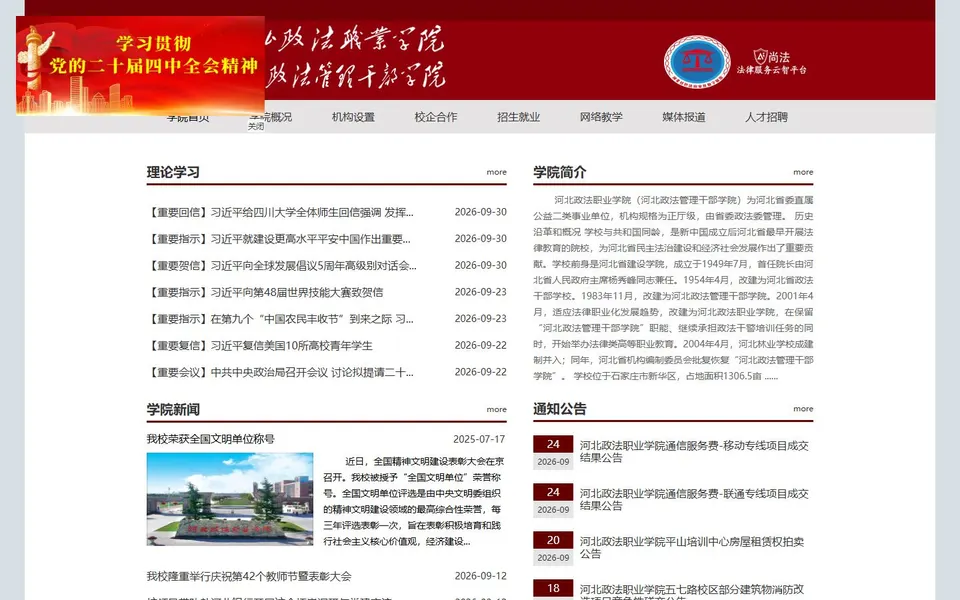Click more next to 理论学习 heading

497,172
